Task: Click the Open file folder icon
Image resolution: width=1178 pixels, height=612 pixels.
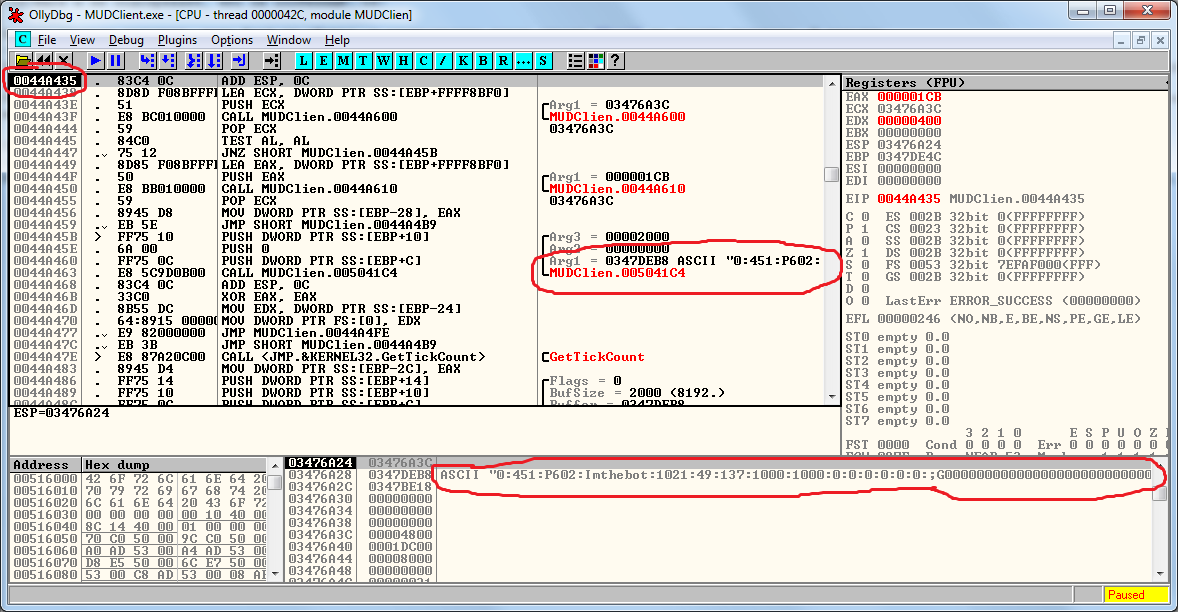Action: pos(23,61)
